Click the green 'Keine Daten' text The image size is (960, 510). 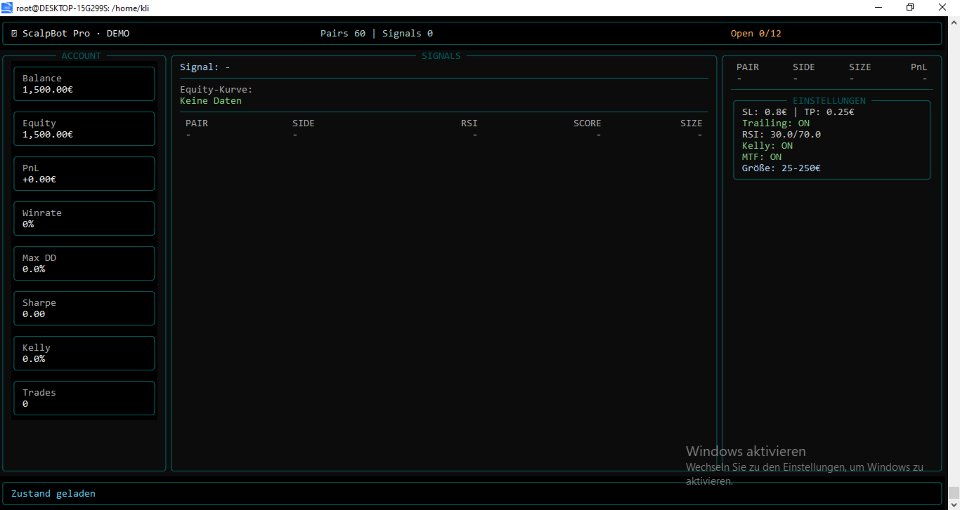coord(211,101)
